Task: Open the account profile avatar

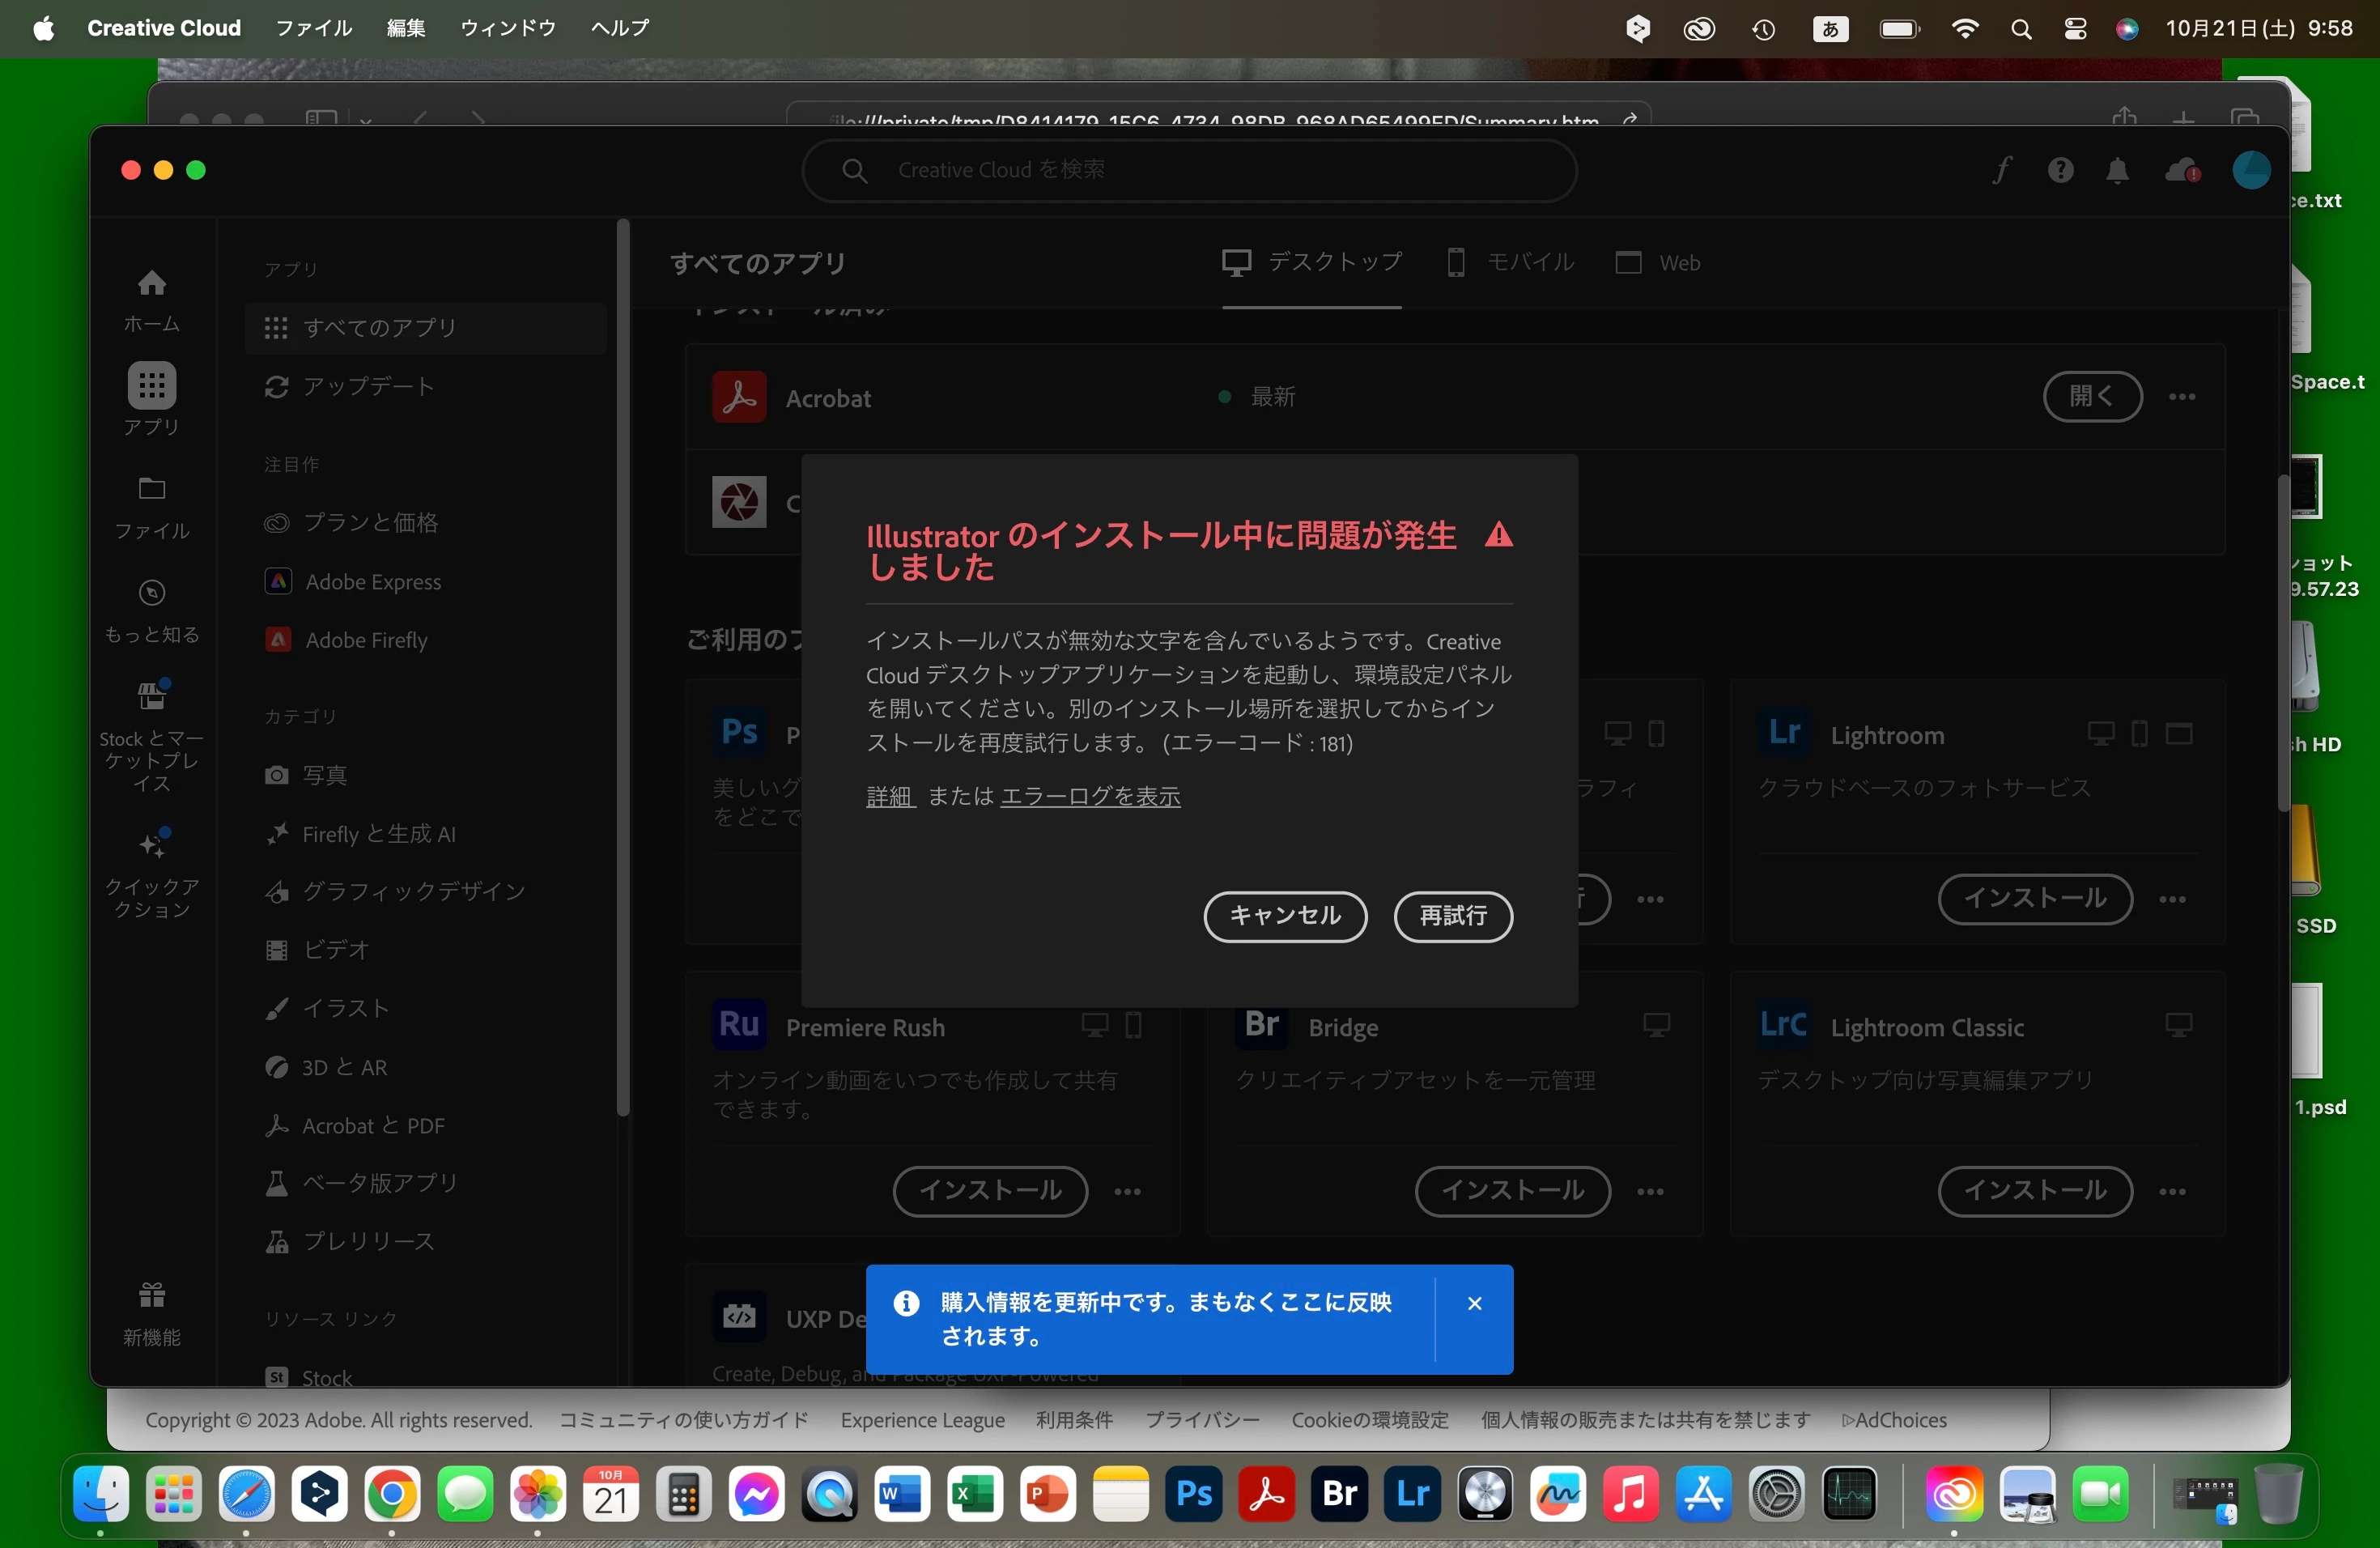Action: coord(2251,170)
